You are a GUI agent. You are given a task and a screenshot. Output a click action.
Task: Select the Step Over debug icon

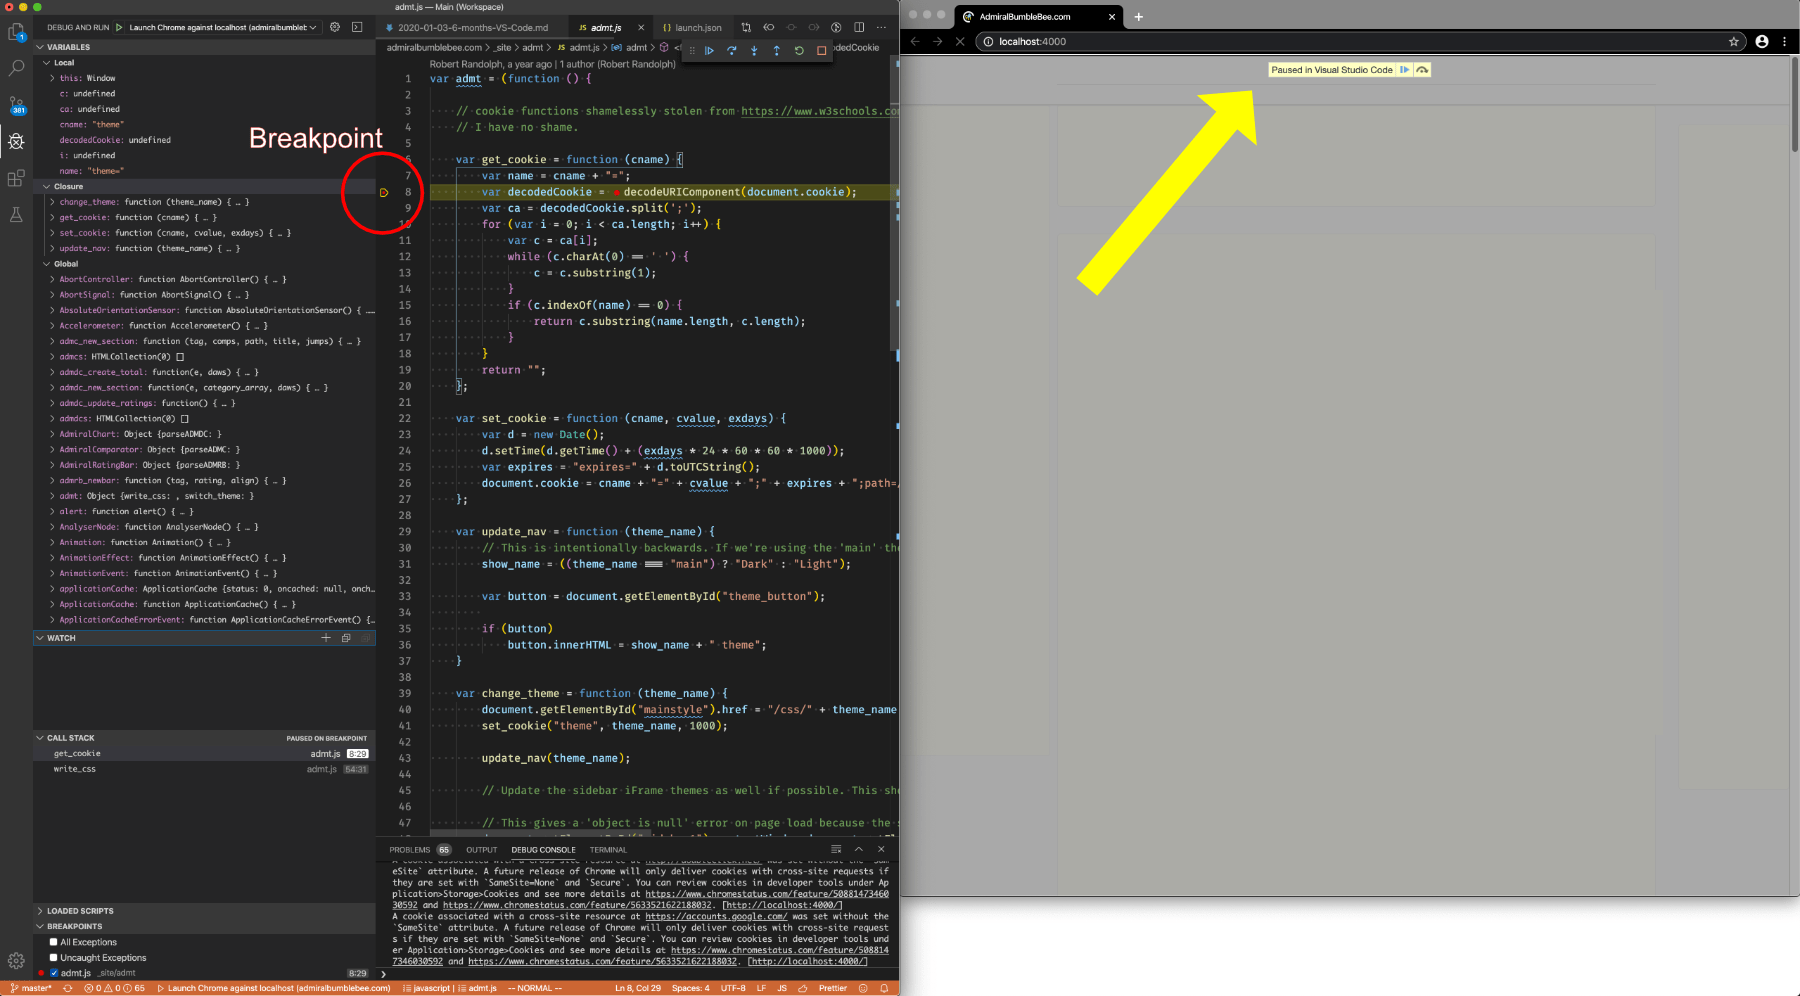point(732,51)
